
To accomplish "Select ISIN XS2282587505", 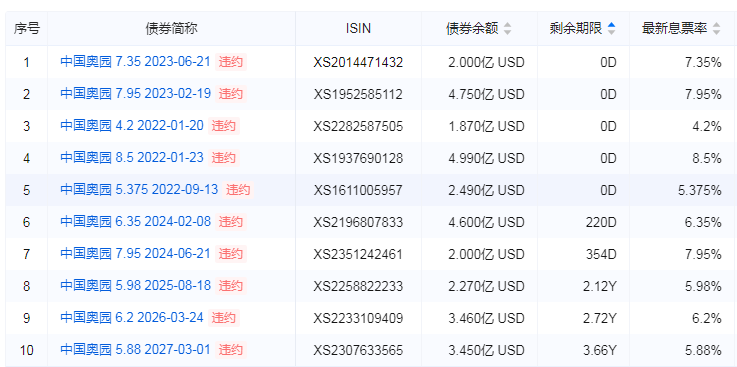I will 358,126.
